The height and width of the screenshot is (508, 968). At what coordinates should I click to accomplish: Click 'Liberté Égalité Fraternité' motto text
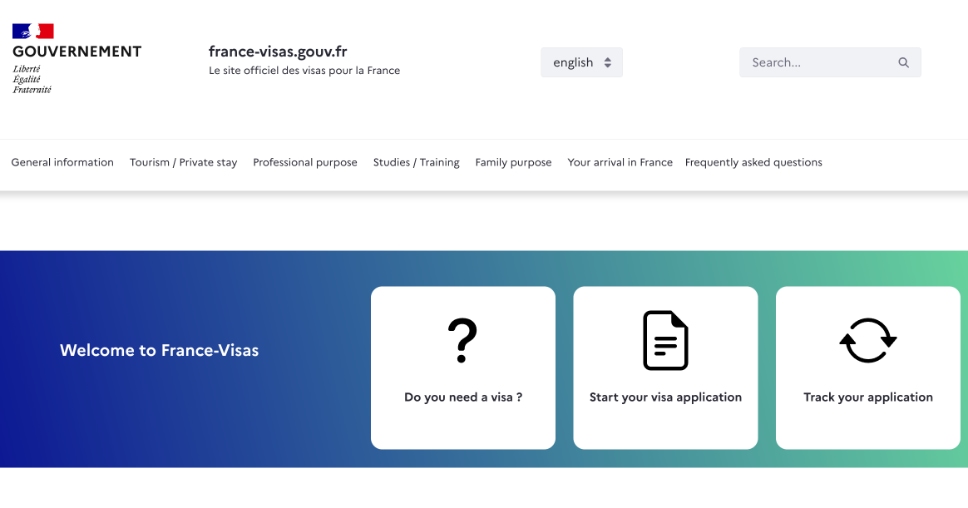32,79
